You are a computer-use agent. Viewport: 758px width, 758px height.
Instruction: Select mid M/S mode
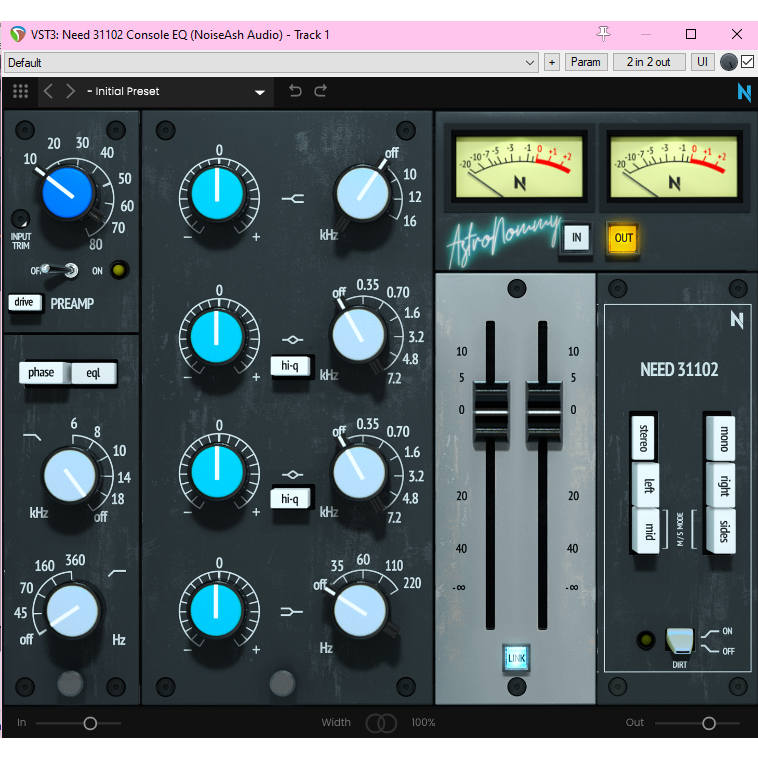[645, 531]
